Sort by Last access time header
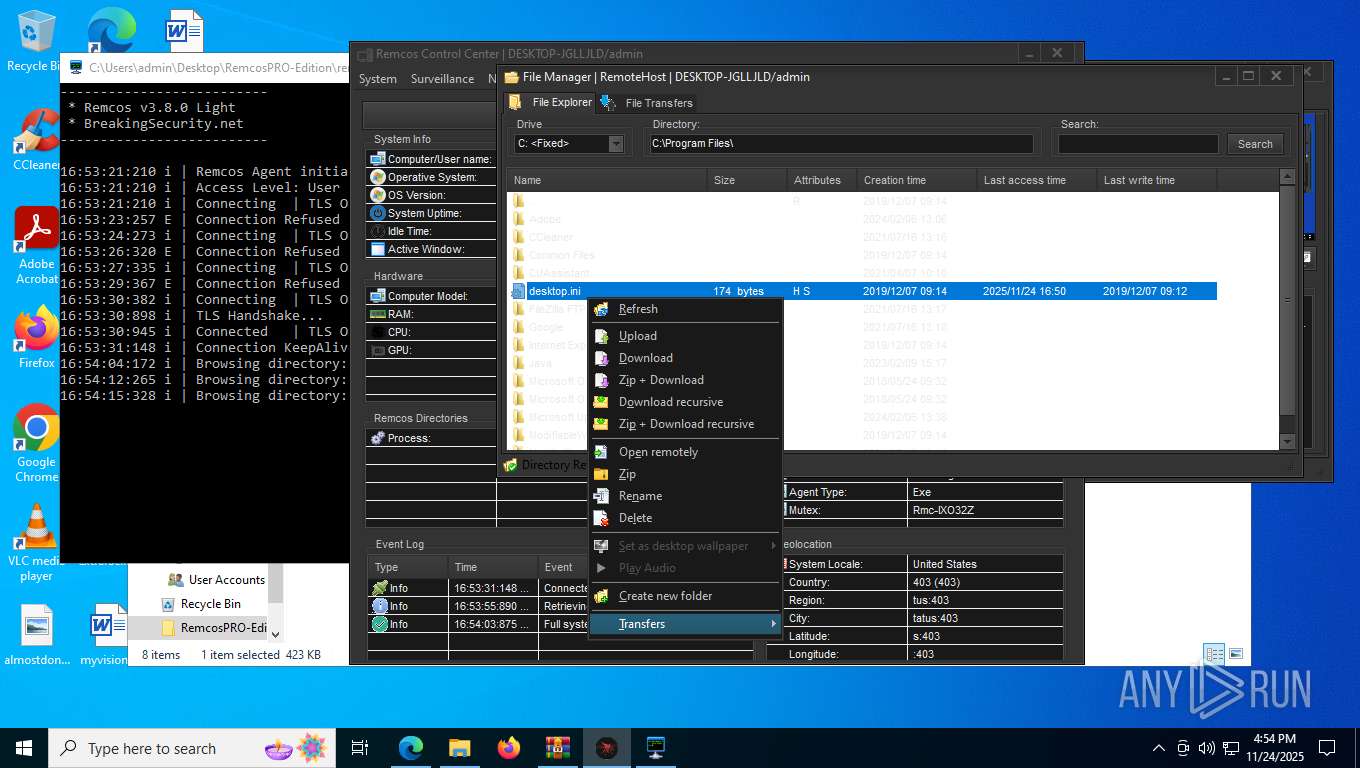Screen dimensions: 1360x768 coord(1037,180)
